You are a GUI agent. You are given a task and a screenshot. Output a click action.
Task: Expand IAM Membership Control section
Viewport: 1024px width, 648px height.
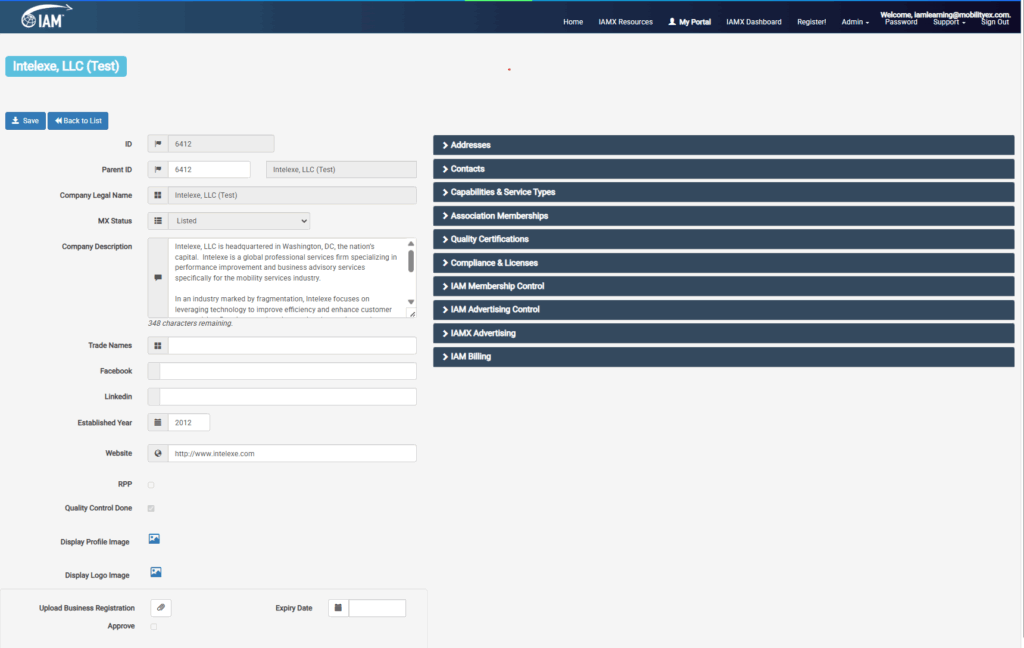click(724, 286)
